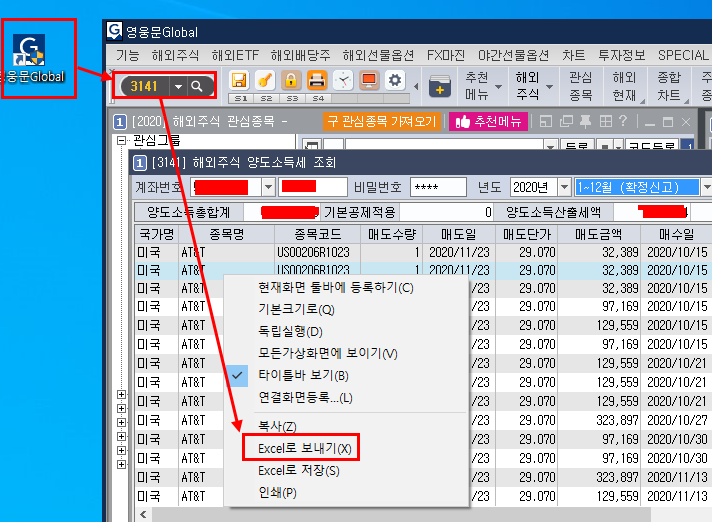Click the G logo in the 영웅문Global title bar
This screenshot has height=522, width=712.
(x=114, y=31)
